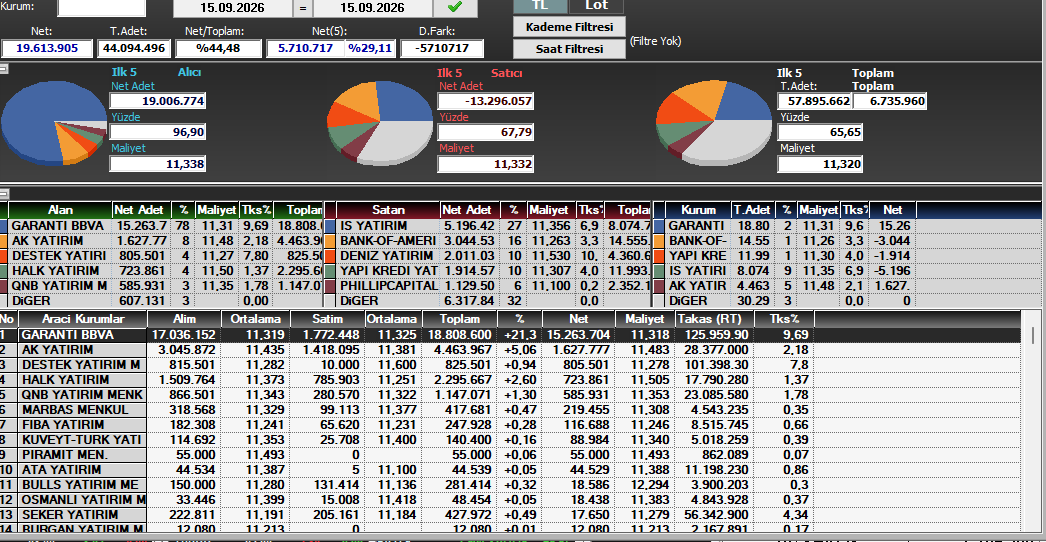The image size is (1046, 542).
Task: Click the Kurum input field
Action: coord(101,7)
